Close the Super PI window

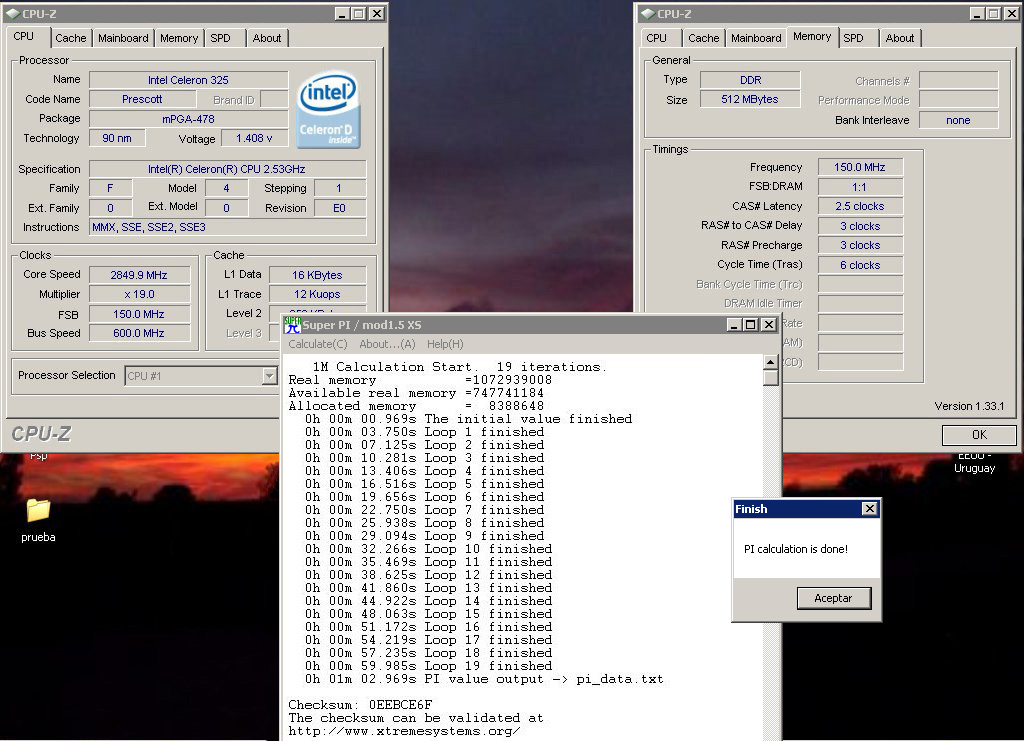tap(769, 324)
